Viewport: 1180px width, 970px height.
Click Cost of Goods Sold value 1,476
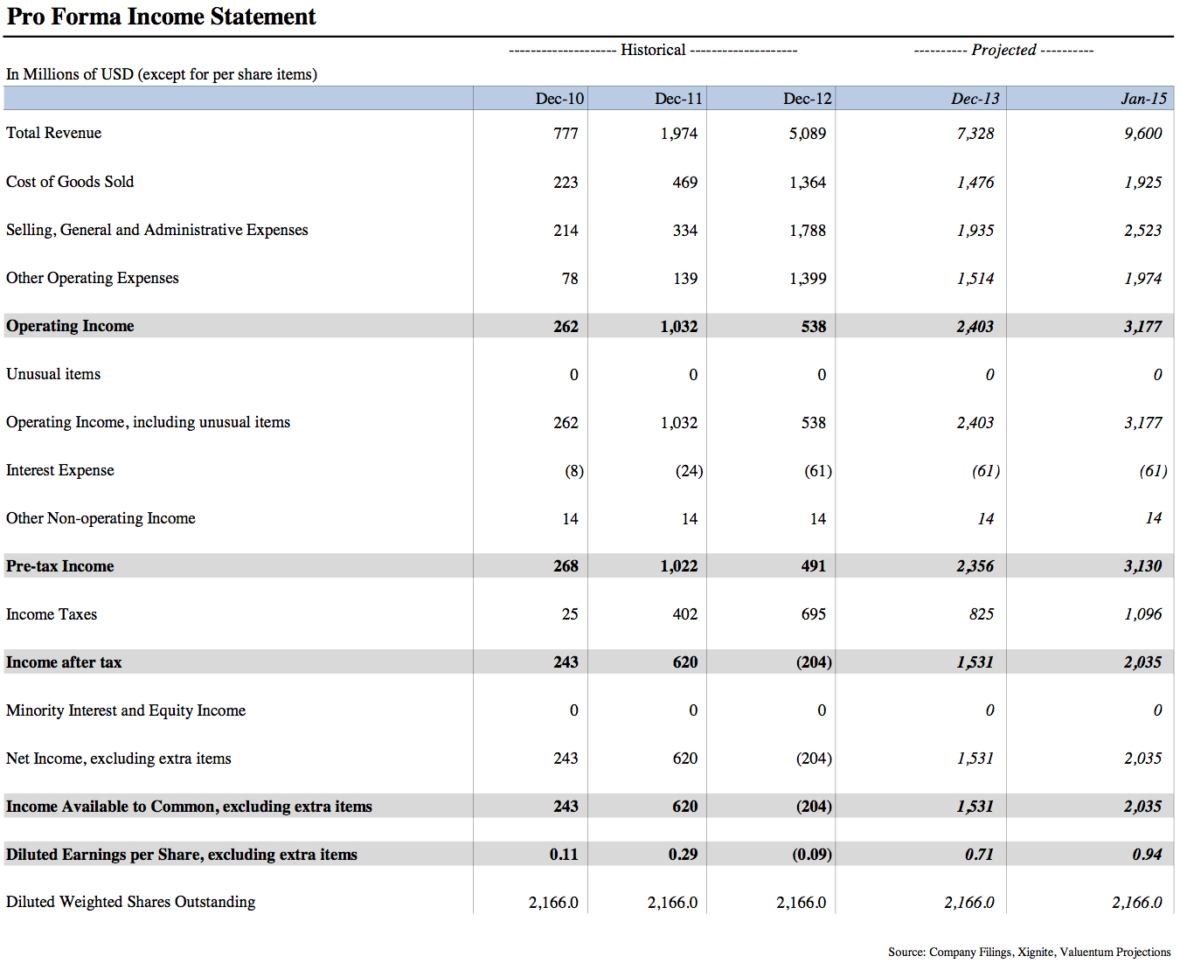coord(975,182)
